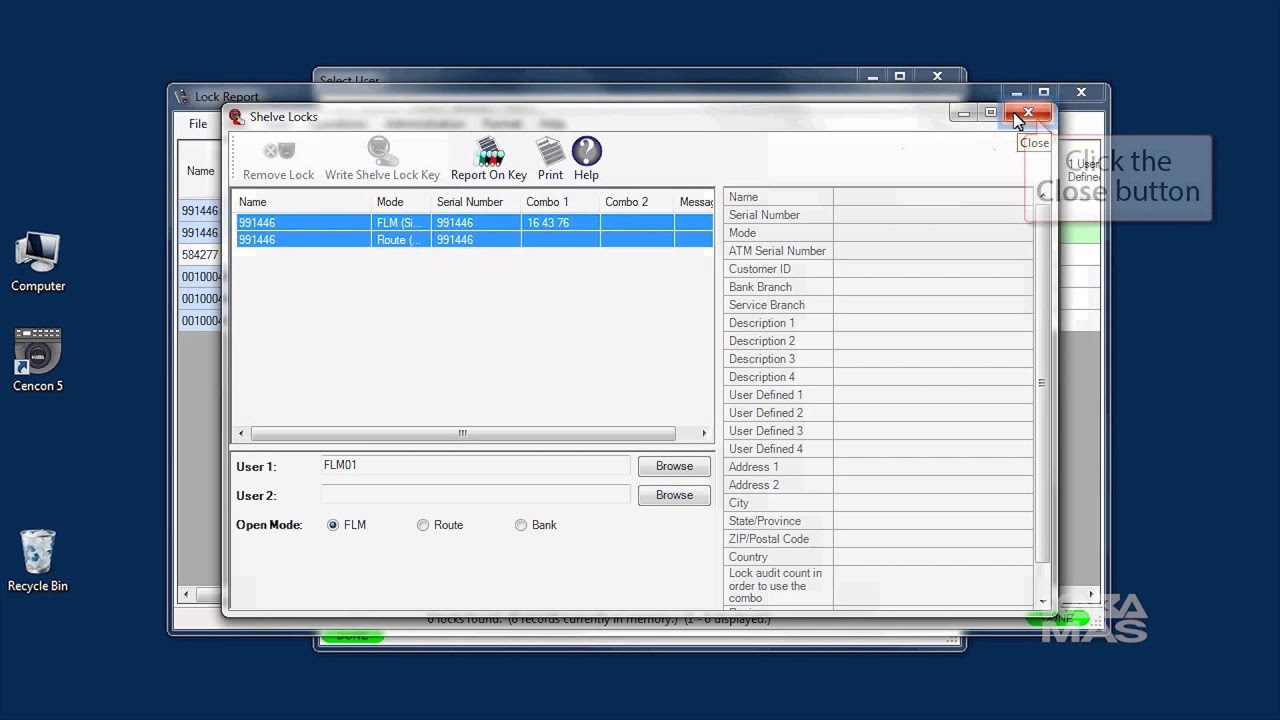Click Browse button next to User 2

(x=674, y=495)
